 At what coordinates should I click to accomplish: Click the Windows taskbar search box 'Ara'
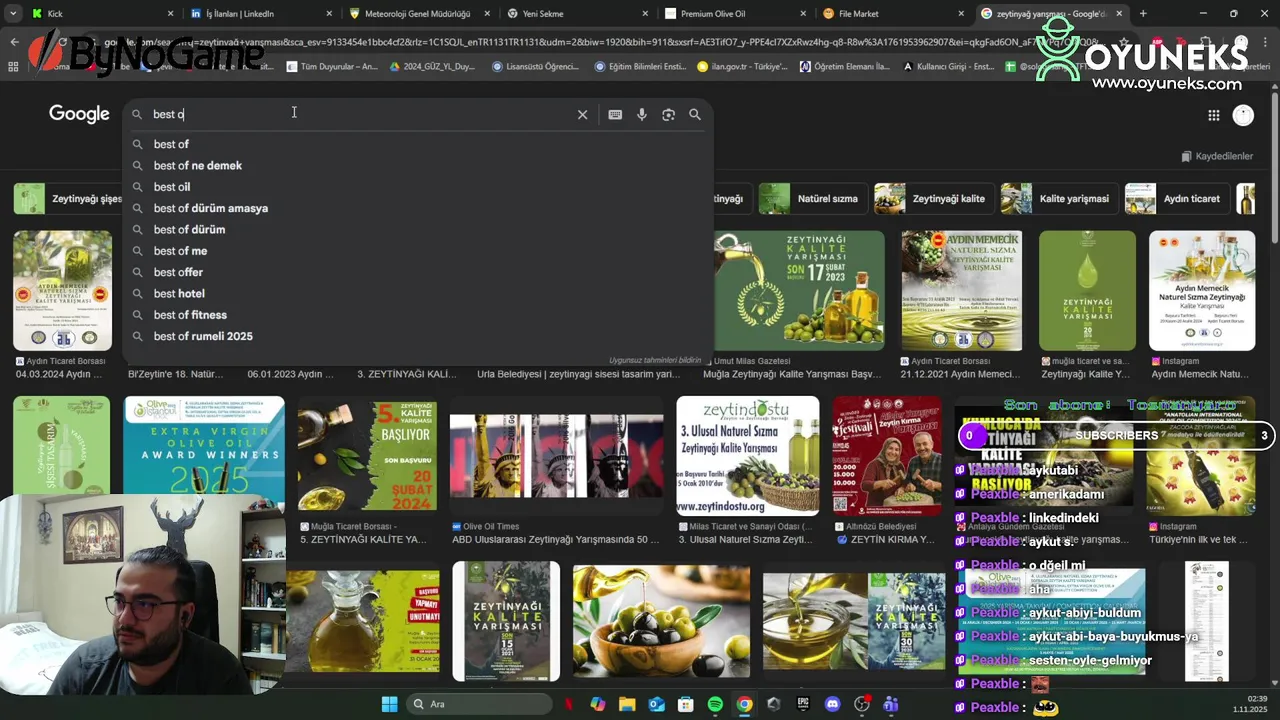pos(480,704)
